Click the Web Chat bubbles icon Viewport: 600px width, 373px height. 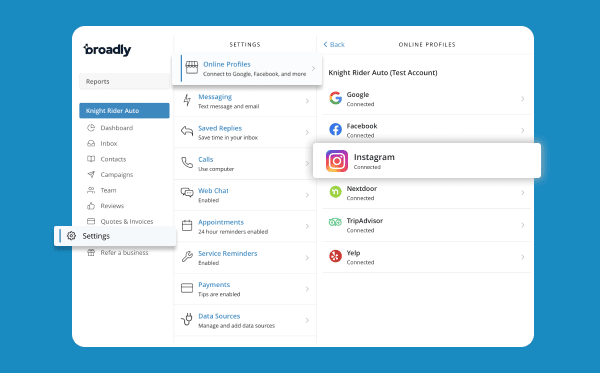[x=187, y=192]
